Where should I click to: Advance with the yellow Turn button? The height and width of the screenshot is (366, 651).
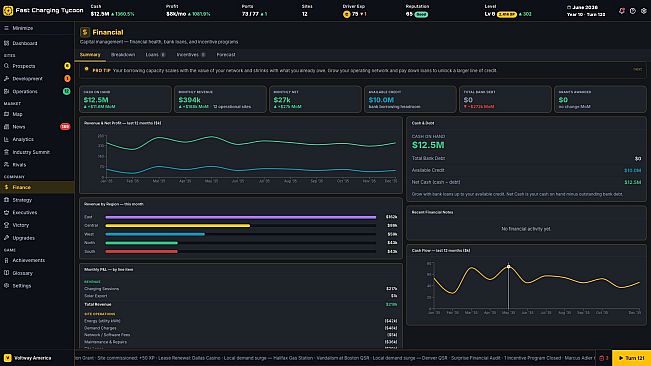click(x=631, y=358)
